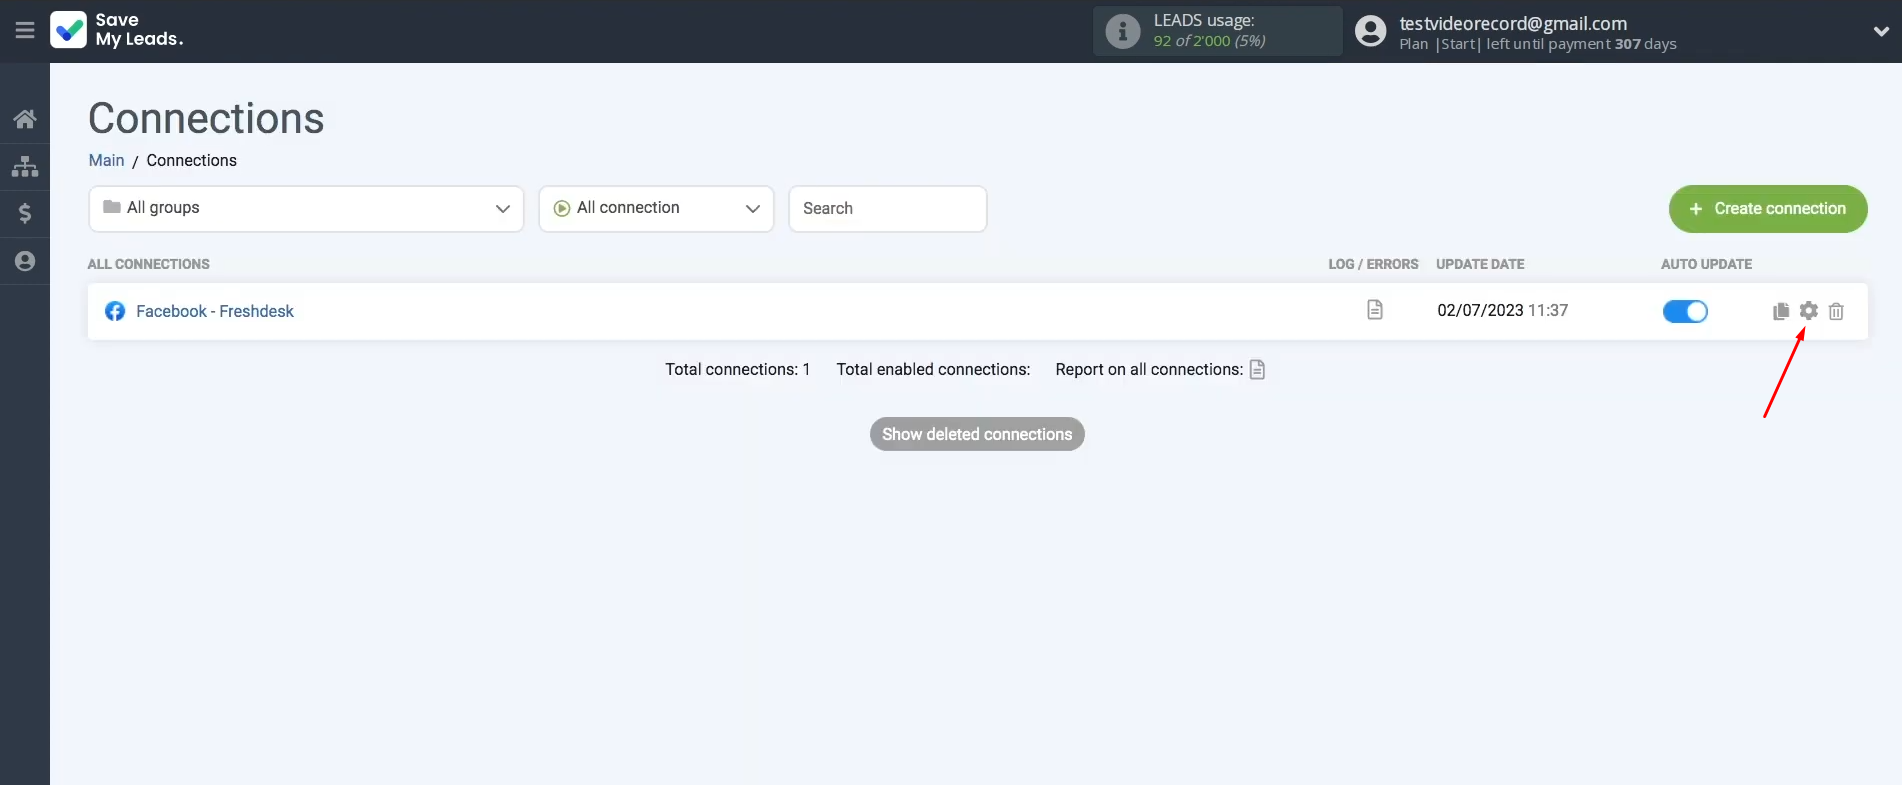Click account email testvideorecord@gmail.com

(x=1513, y=23)
